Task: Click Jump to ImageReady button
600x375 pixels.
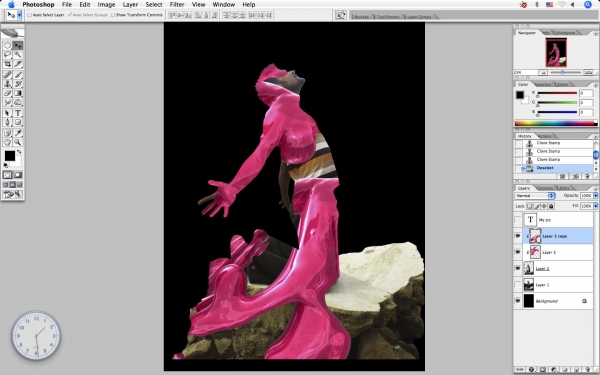Action: (x=13, y=194)
